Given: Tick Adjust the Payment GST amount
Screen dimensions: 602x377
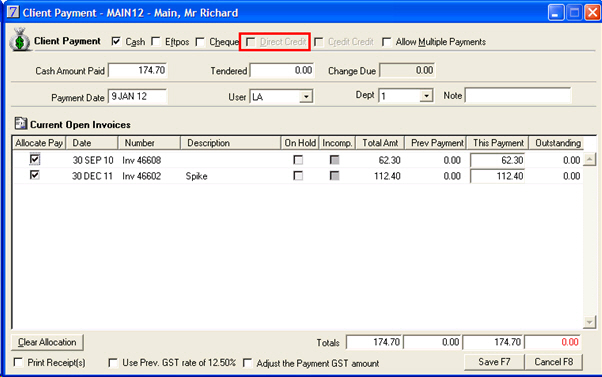Looking at the screenshot, I should [248, 363].
